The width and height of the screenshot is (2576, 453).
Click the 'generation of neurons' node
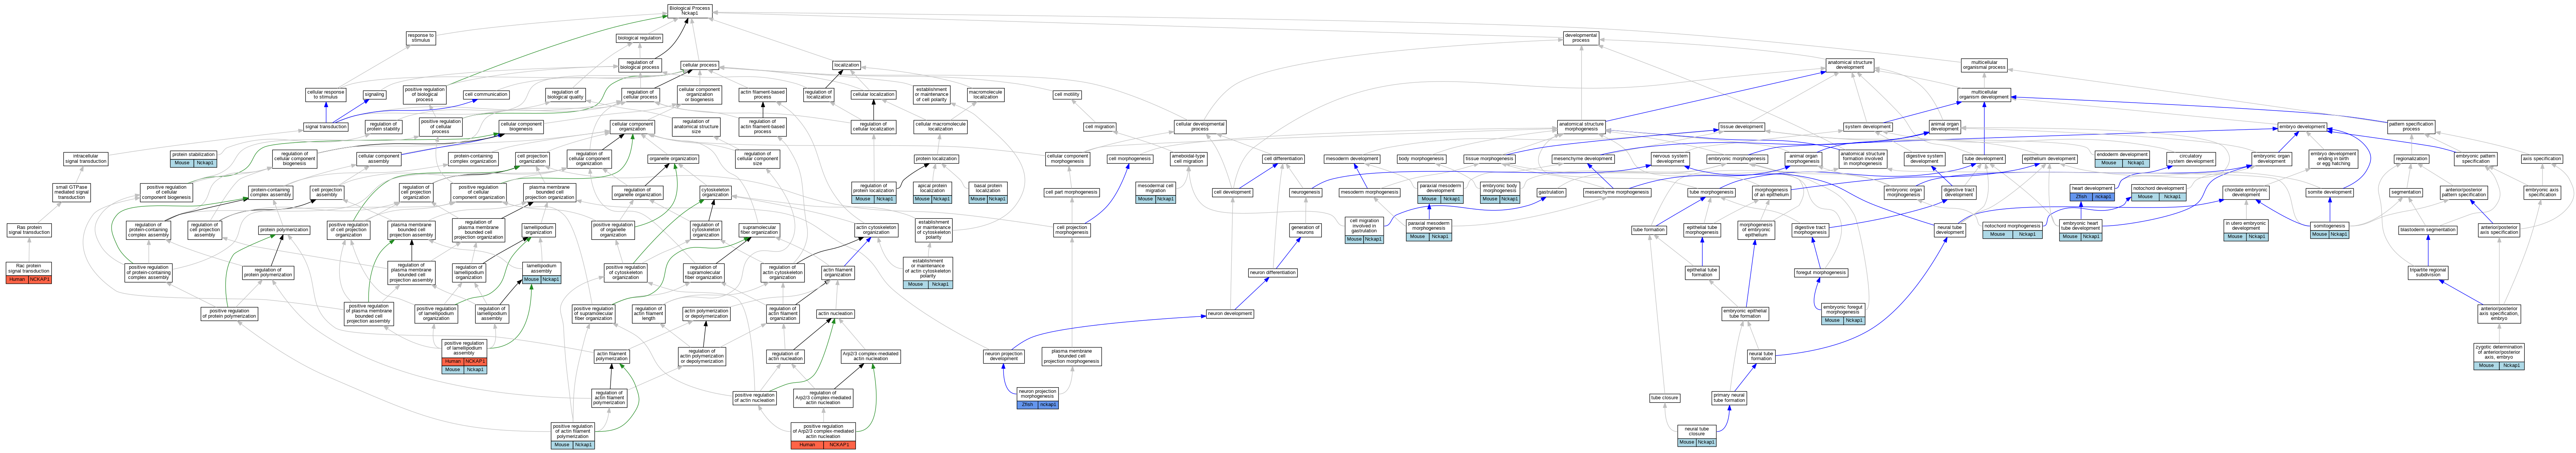click(x=1305, y=230)
